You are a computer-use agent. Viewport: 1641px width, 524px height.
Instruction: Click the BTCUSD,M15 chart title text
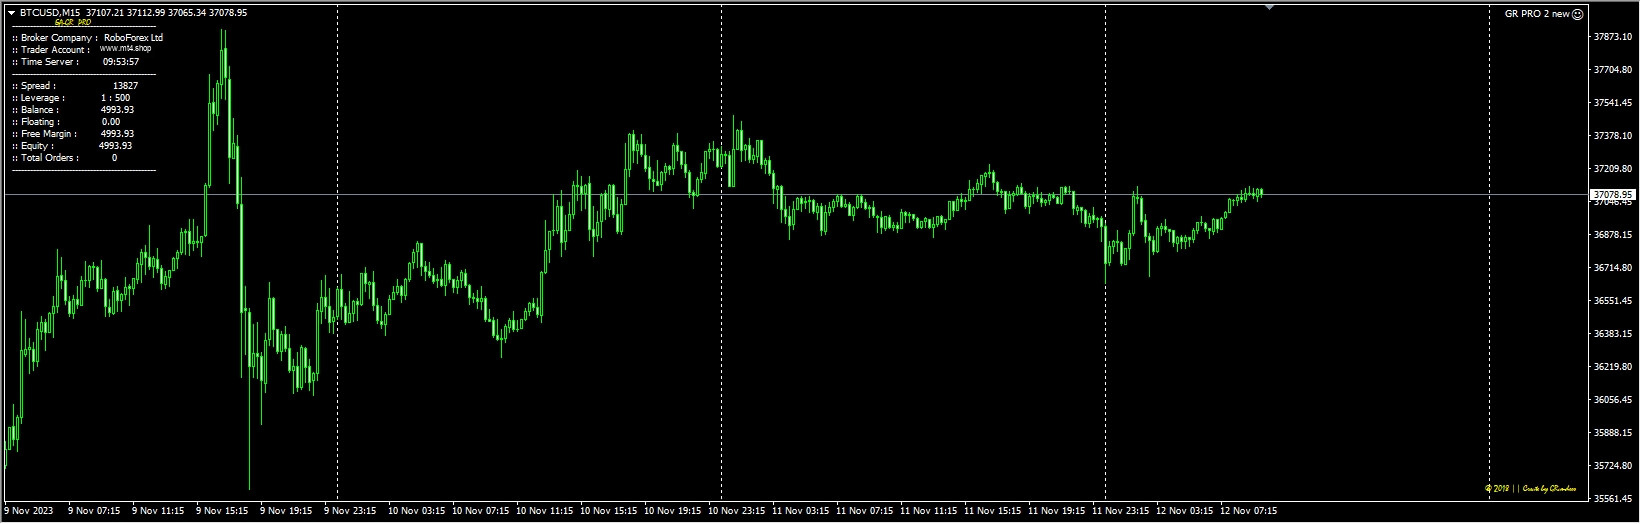point(51,13)
